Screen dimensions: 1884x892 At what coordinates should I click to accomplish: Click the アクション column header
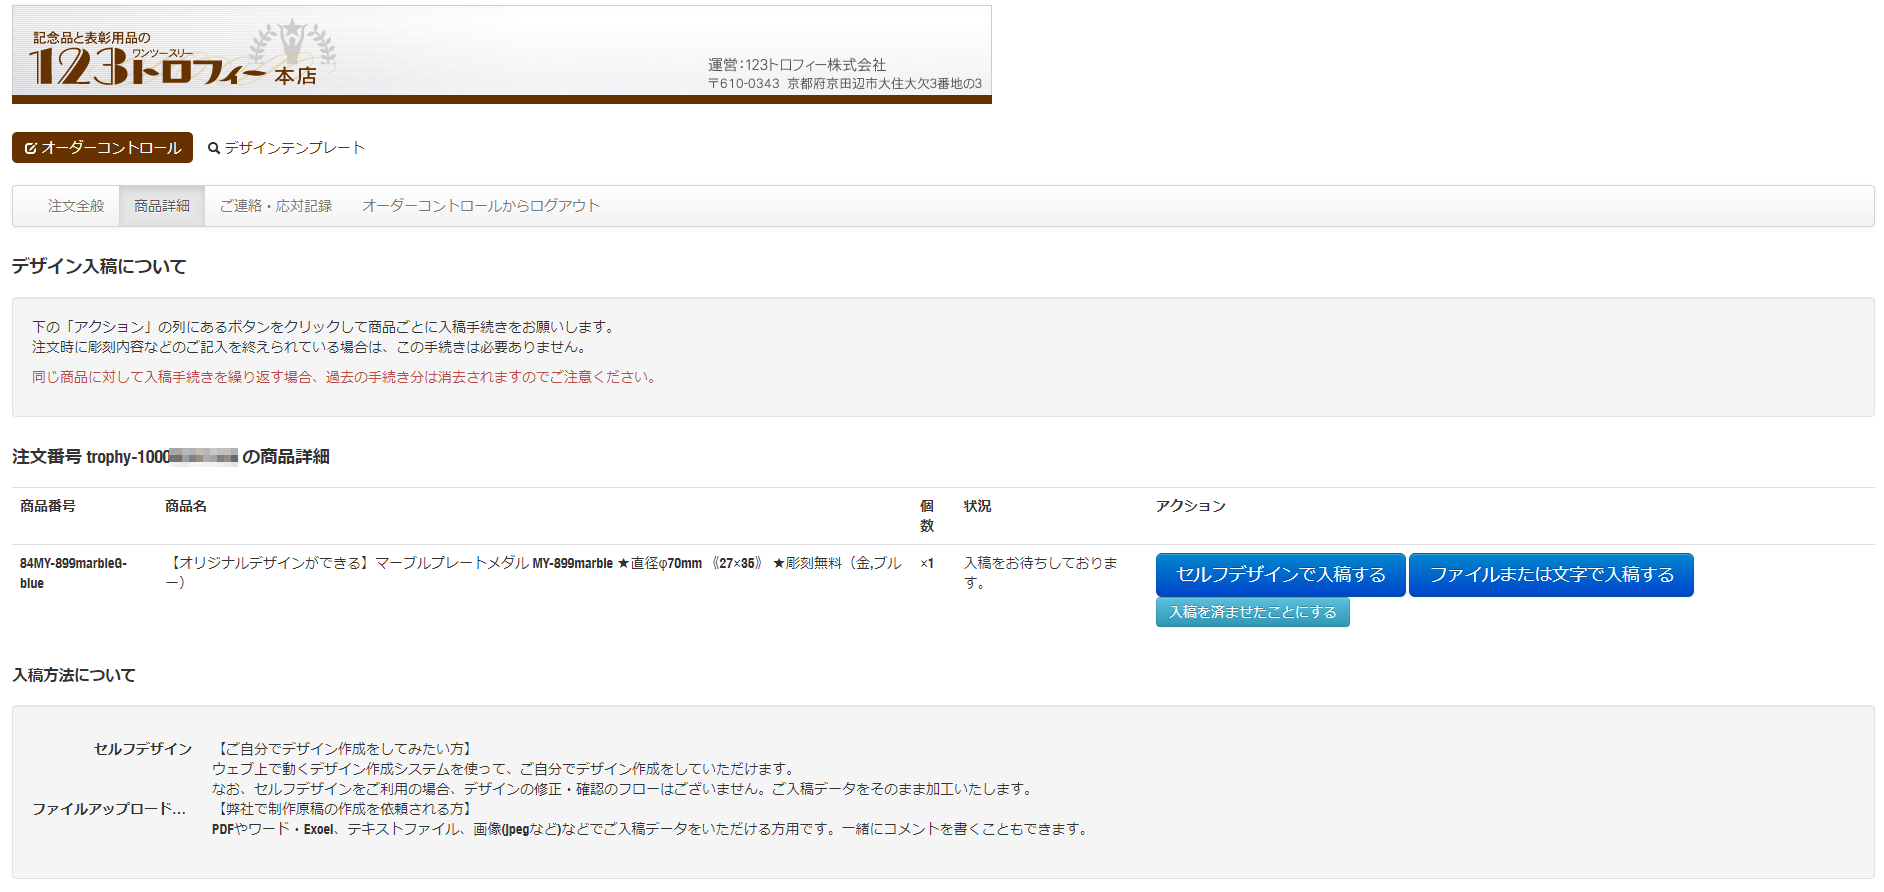tap(1190, 506)
